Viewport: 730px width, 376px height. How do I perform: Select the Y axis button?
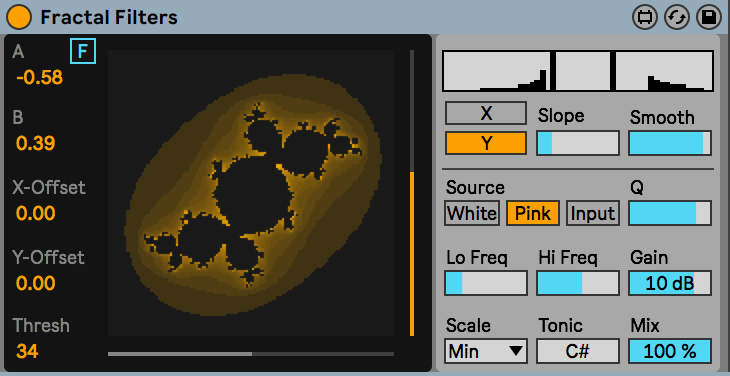pyautogui.click(x=486, y=143)
